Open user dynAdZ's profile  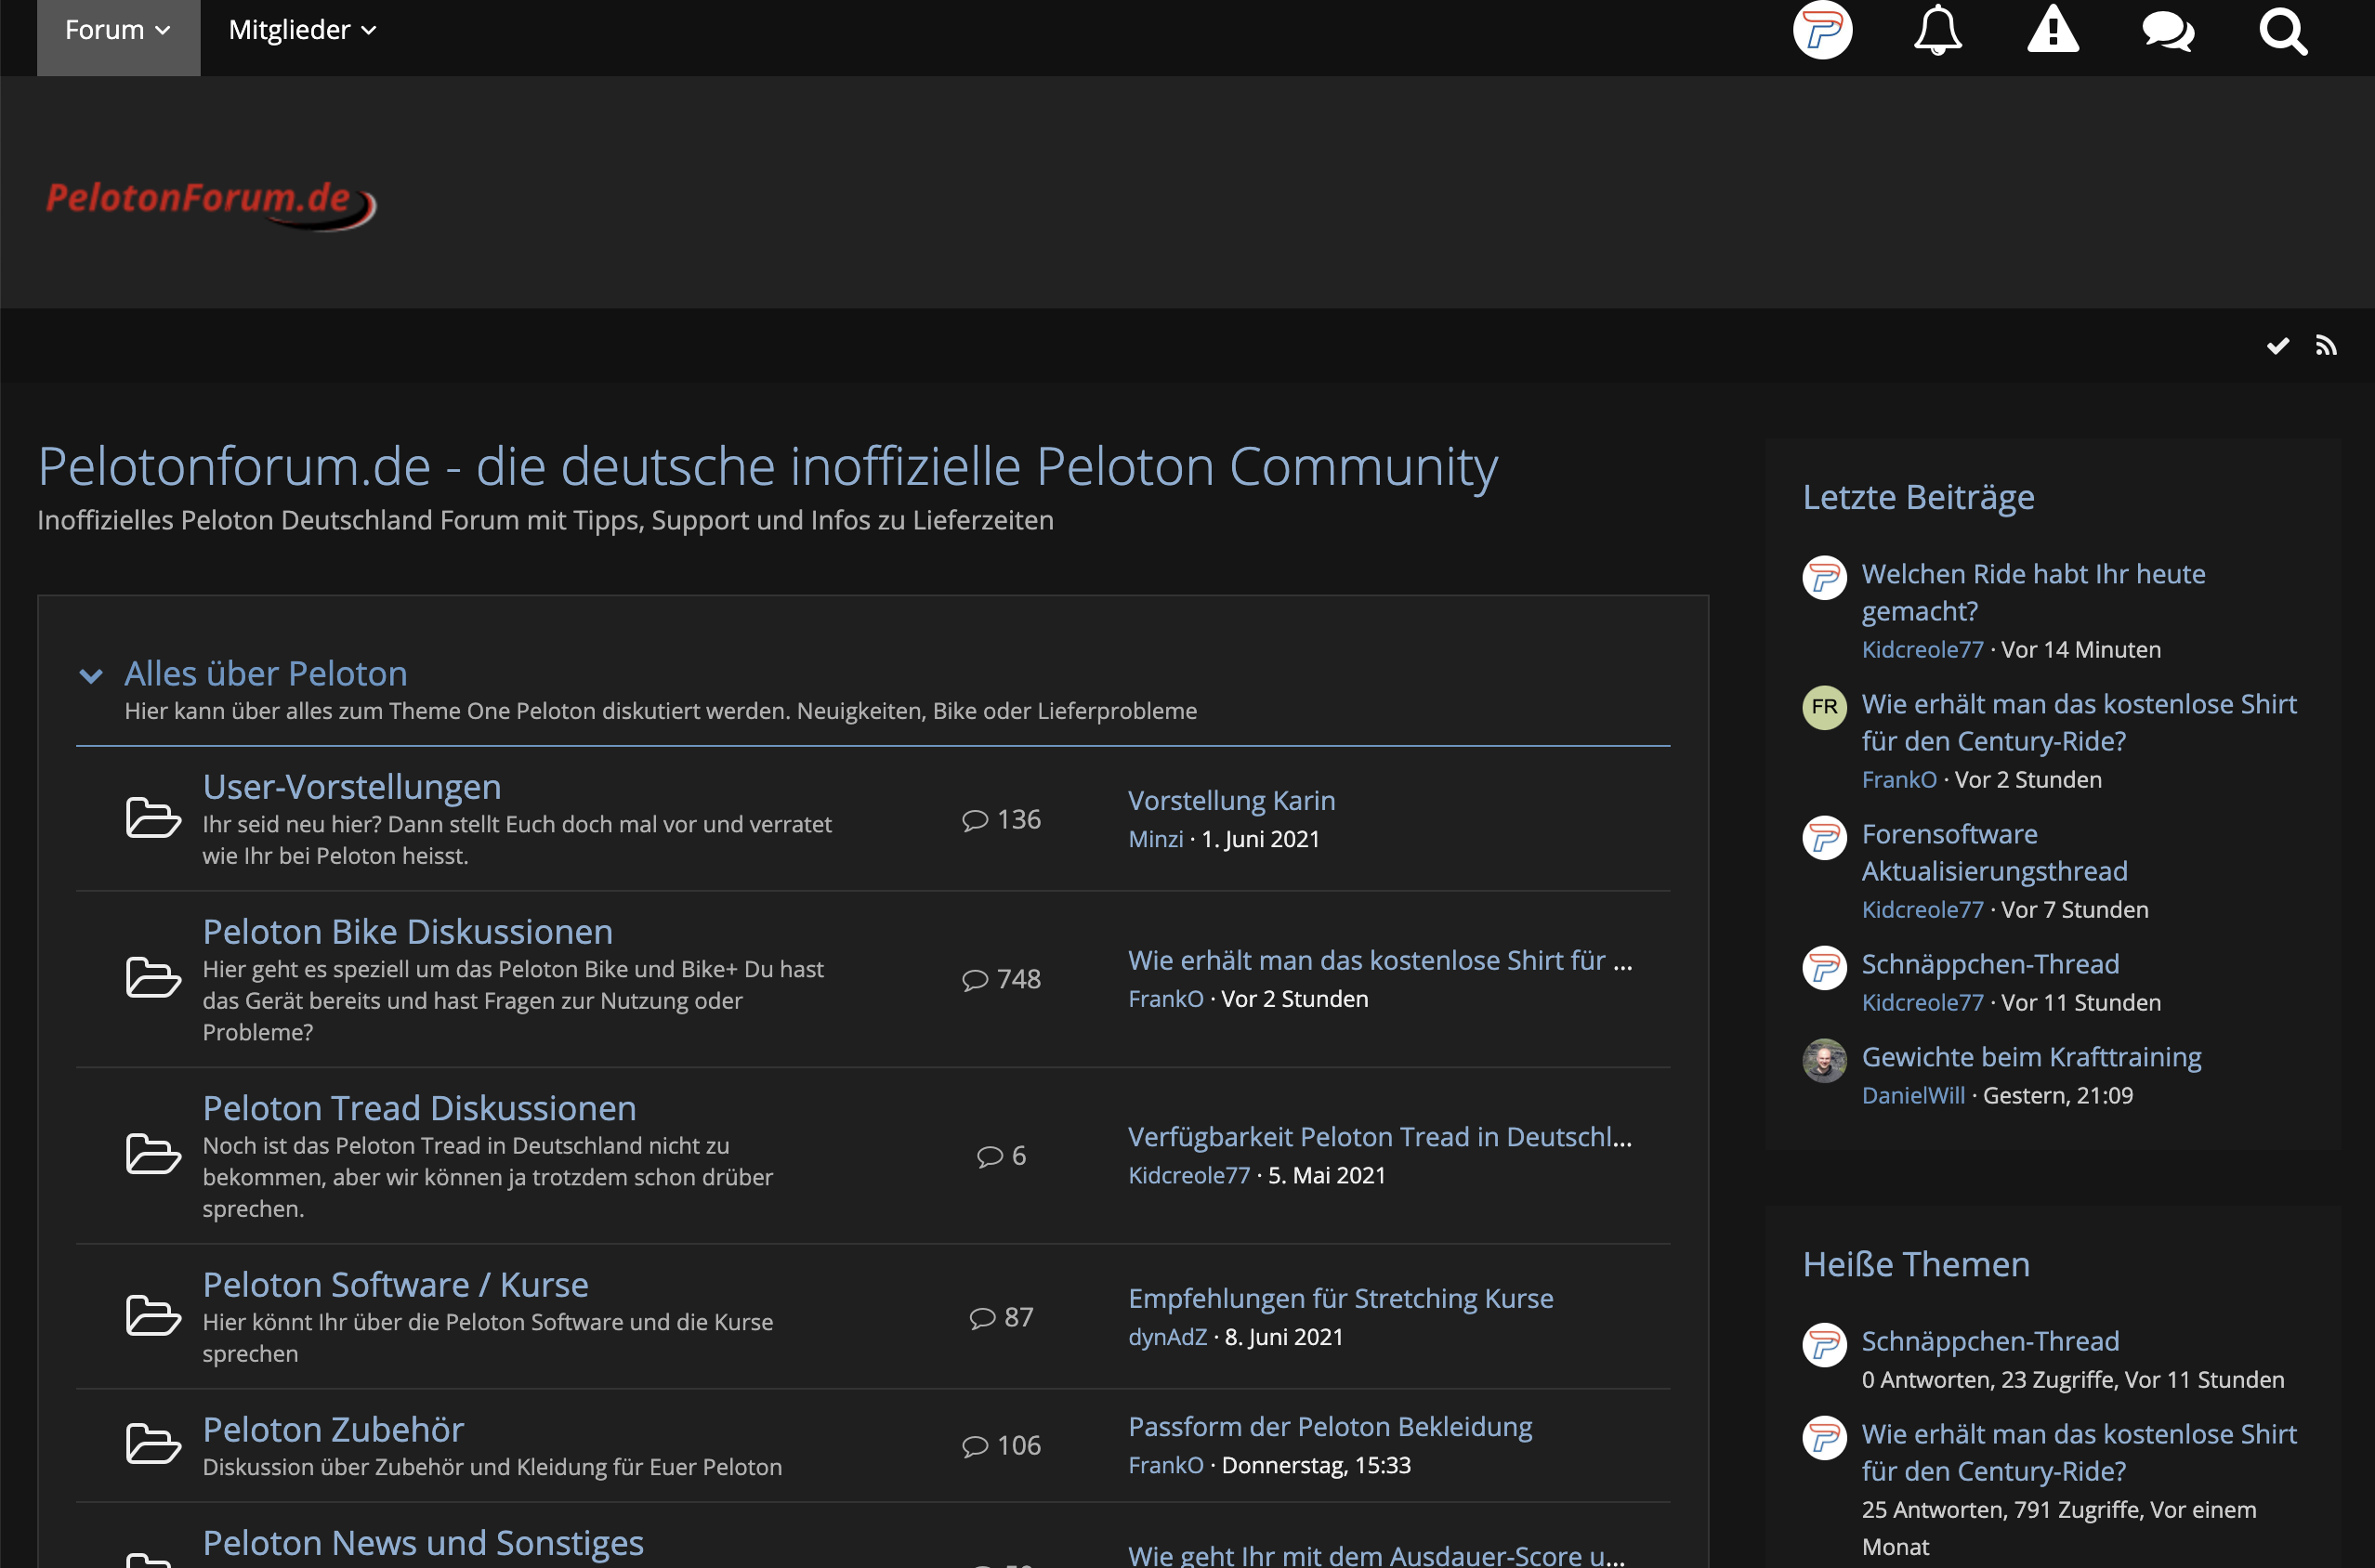pyautogui.click(x=1168, y=1338)
